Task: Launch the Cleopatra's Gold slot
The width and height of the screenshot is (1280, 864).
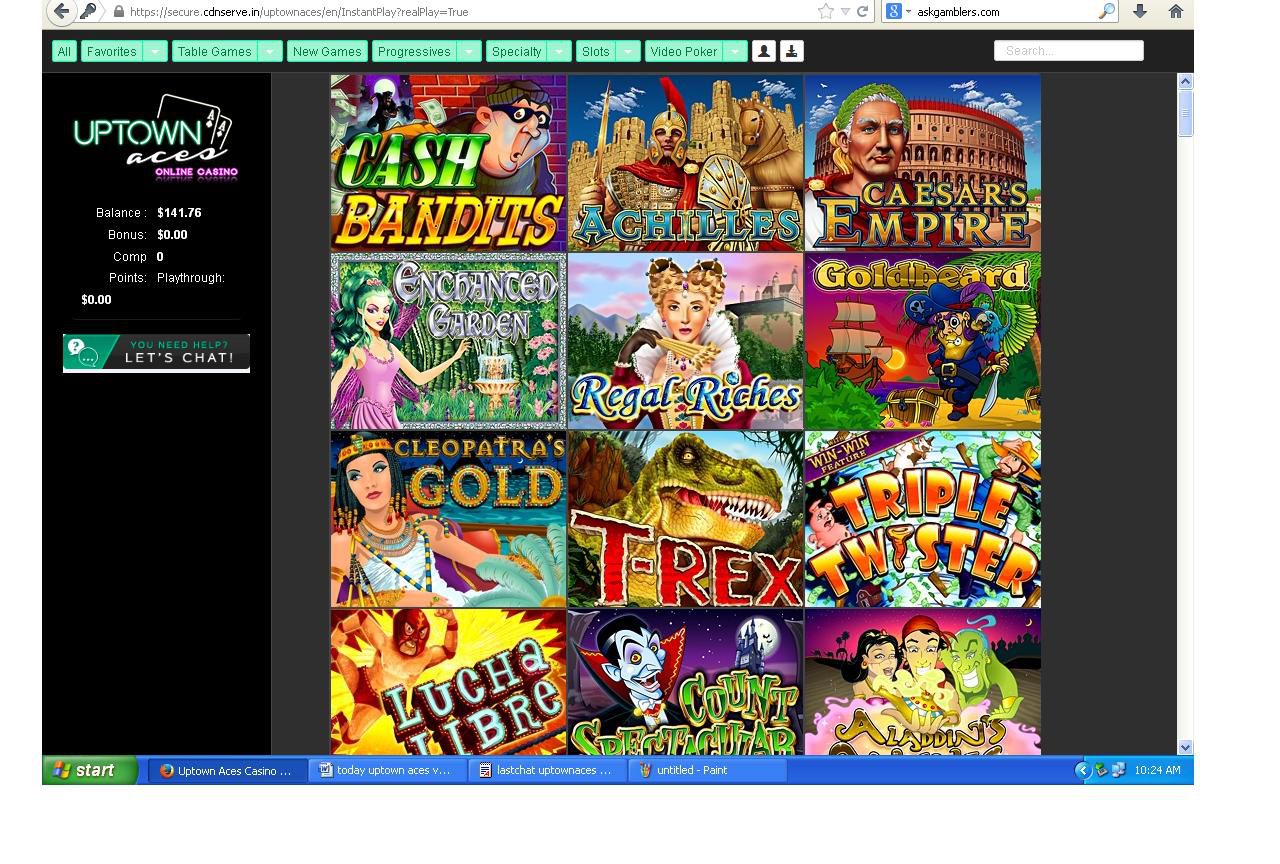Action: 448,519
